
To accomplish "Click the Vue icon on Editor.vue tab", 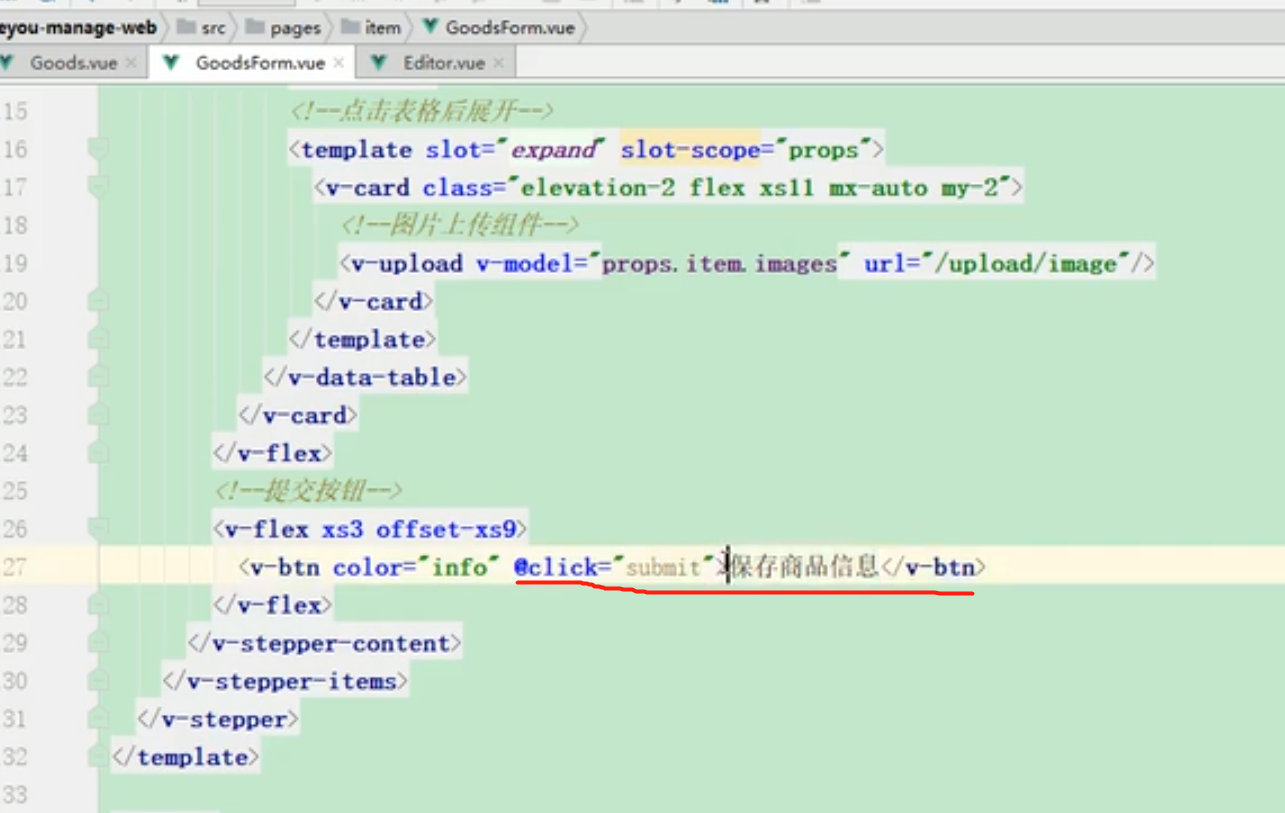I will coord(379,63).
